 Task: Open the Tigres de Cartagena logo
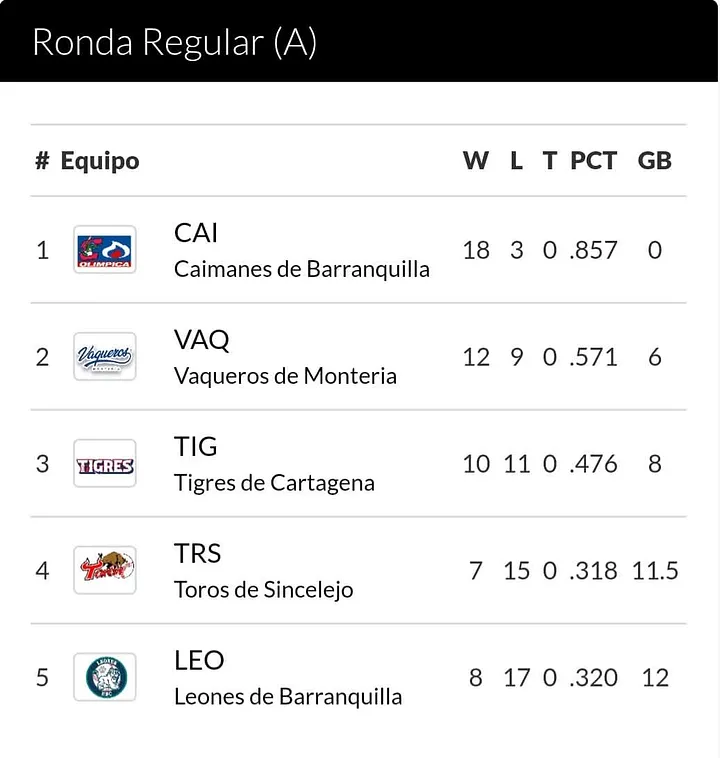click(104, 464)
